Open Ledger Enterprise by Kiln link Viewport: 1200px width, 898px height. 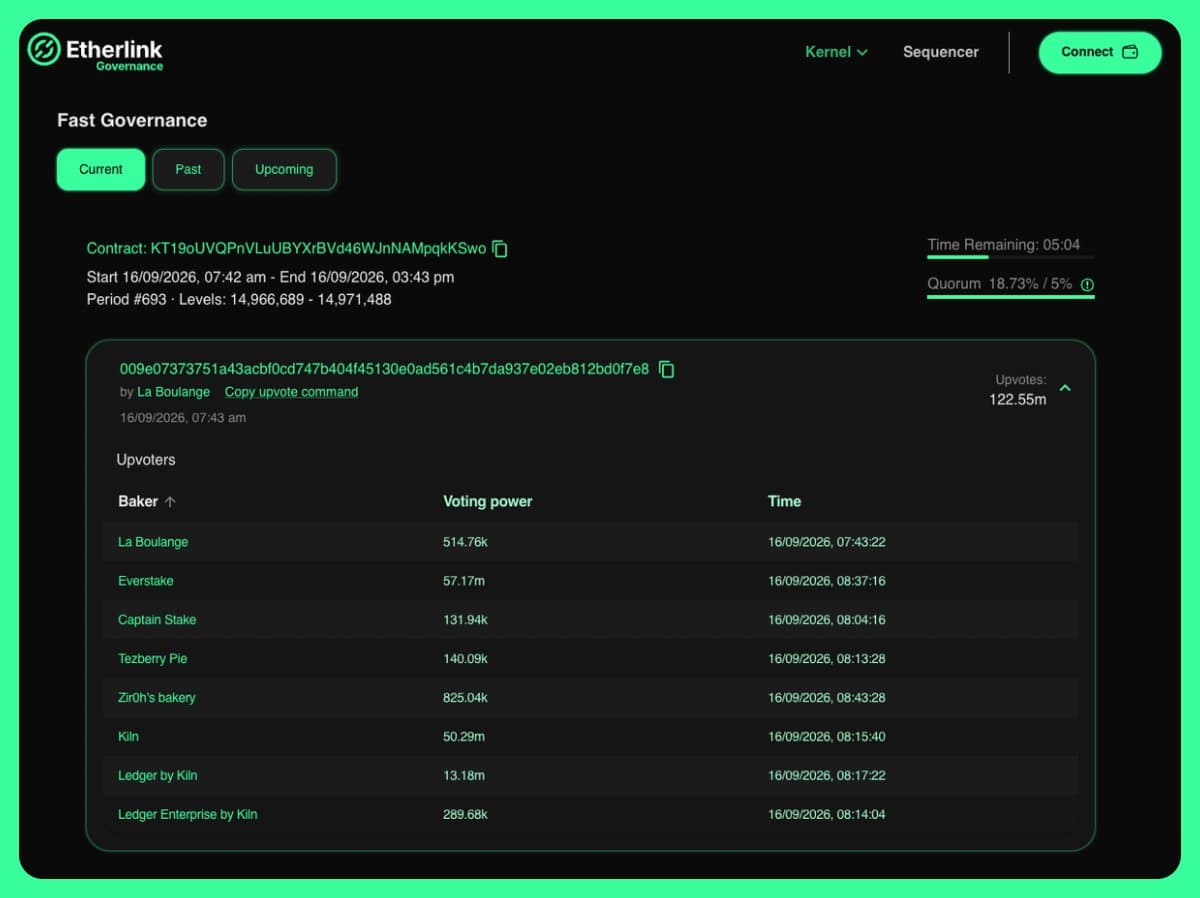(188, 815)
